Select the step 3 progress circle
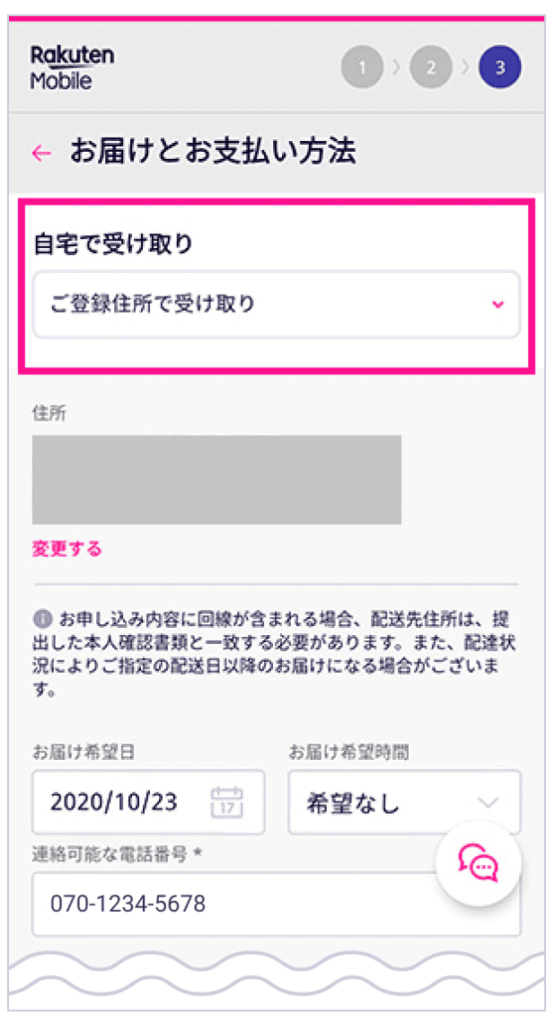555x1024 pixels. tap(500, 67)
